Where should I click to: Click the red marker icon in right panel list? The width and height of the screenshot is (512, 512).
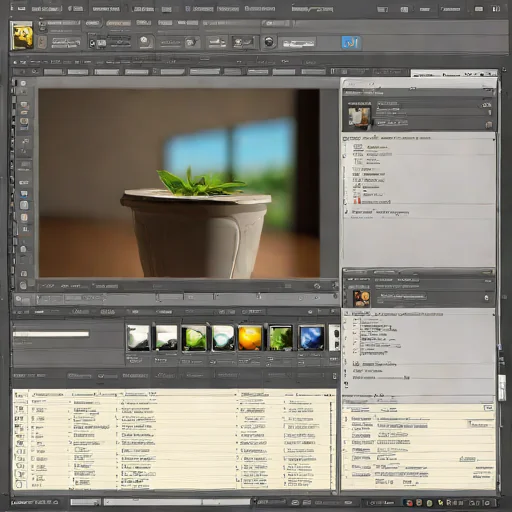pos(357,201)
